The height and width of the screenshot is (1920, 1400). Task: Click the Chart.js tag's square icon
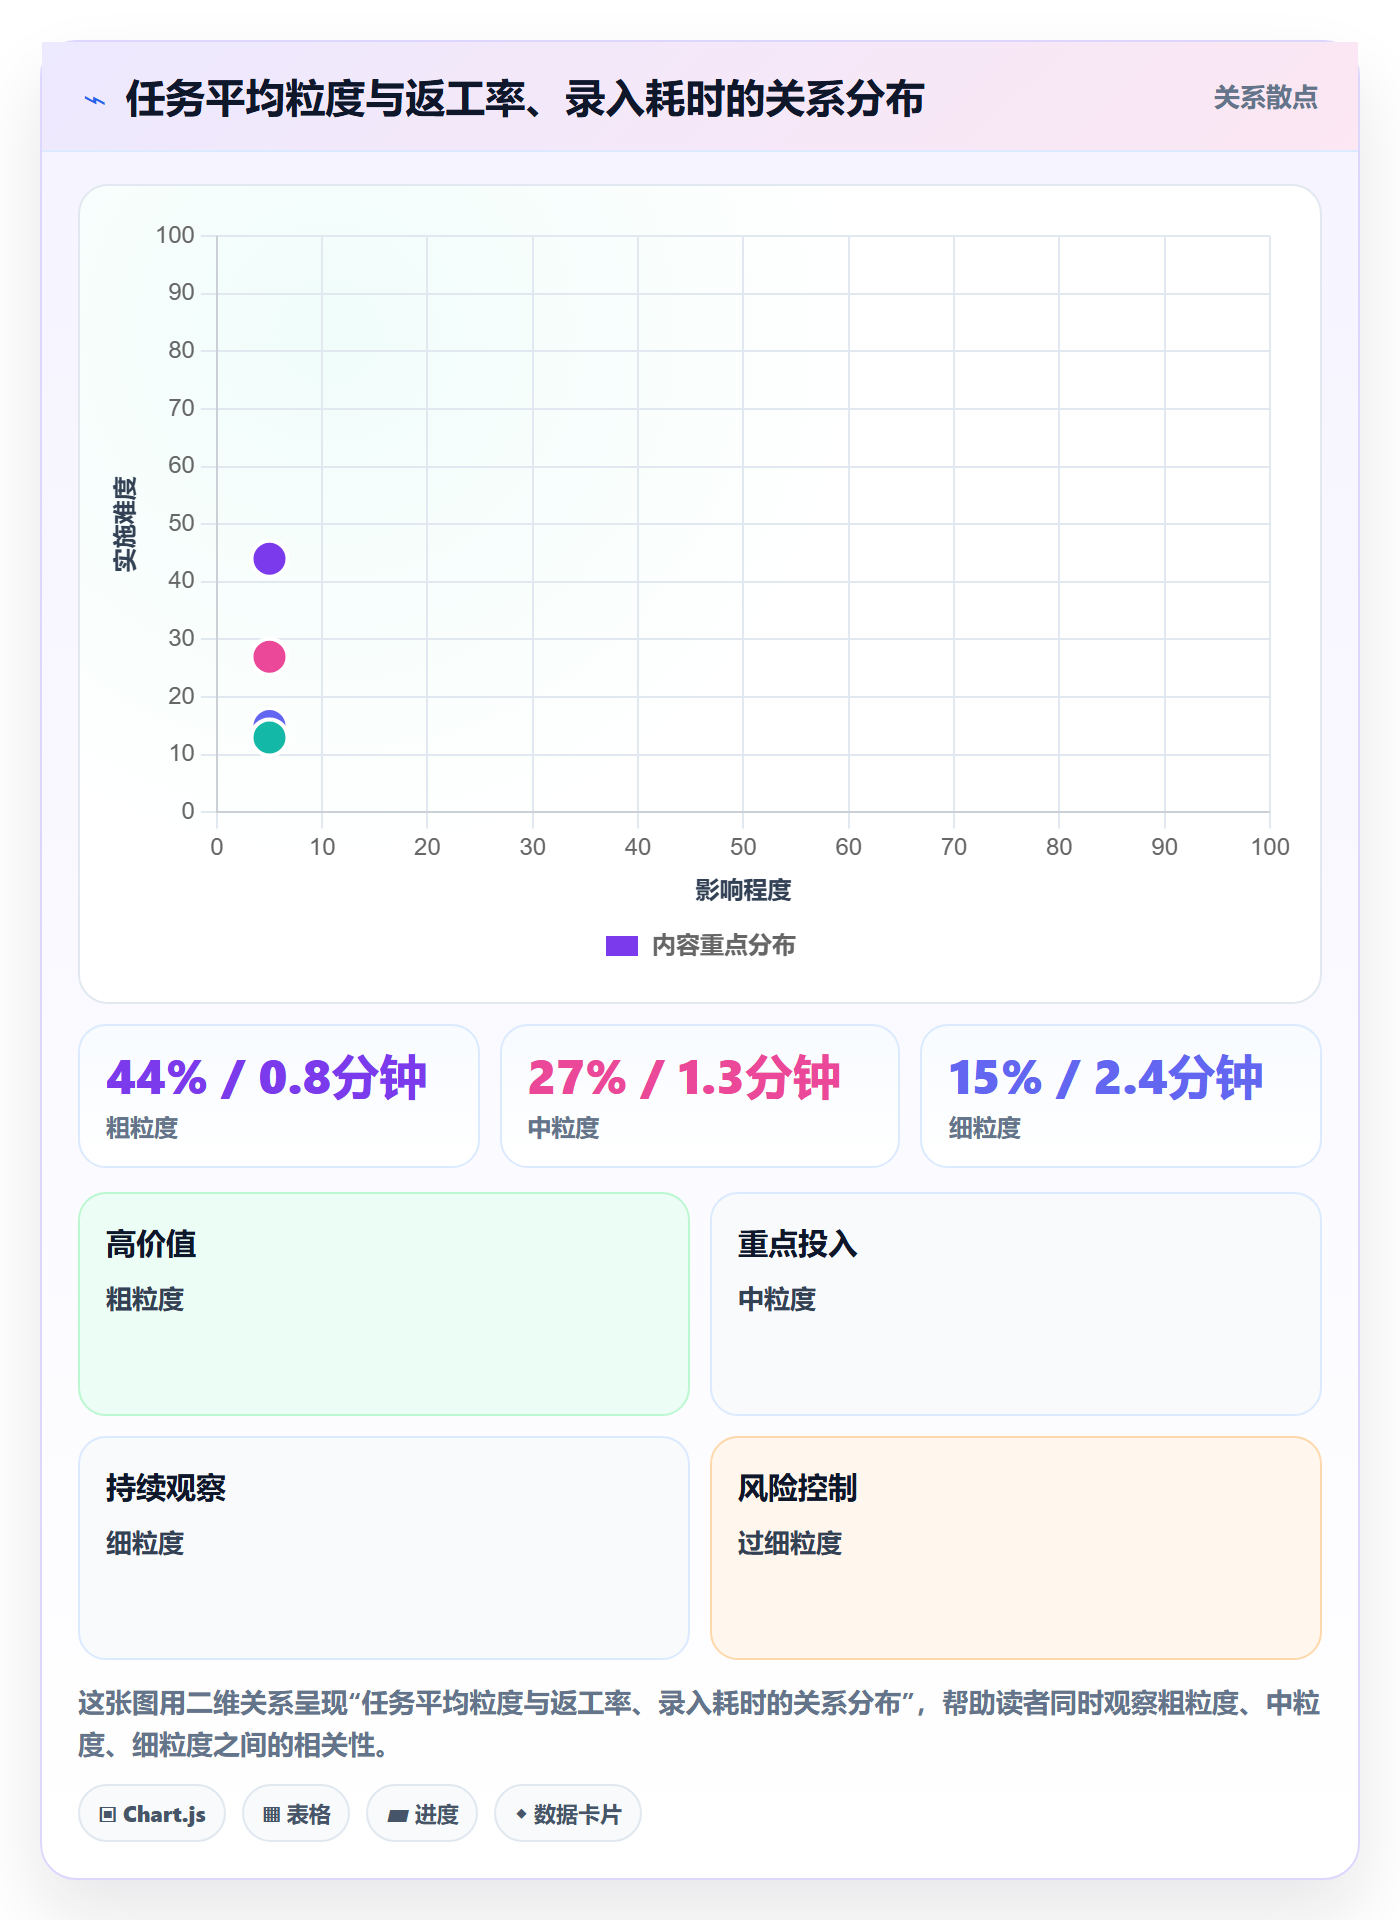pyautogui.click(x=108, y=1815)
